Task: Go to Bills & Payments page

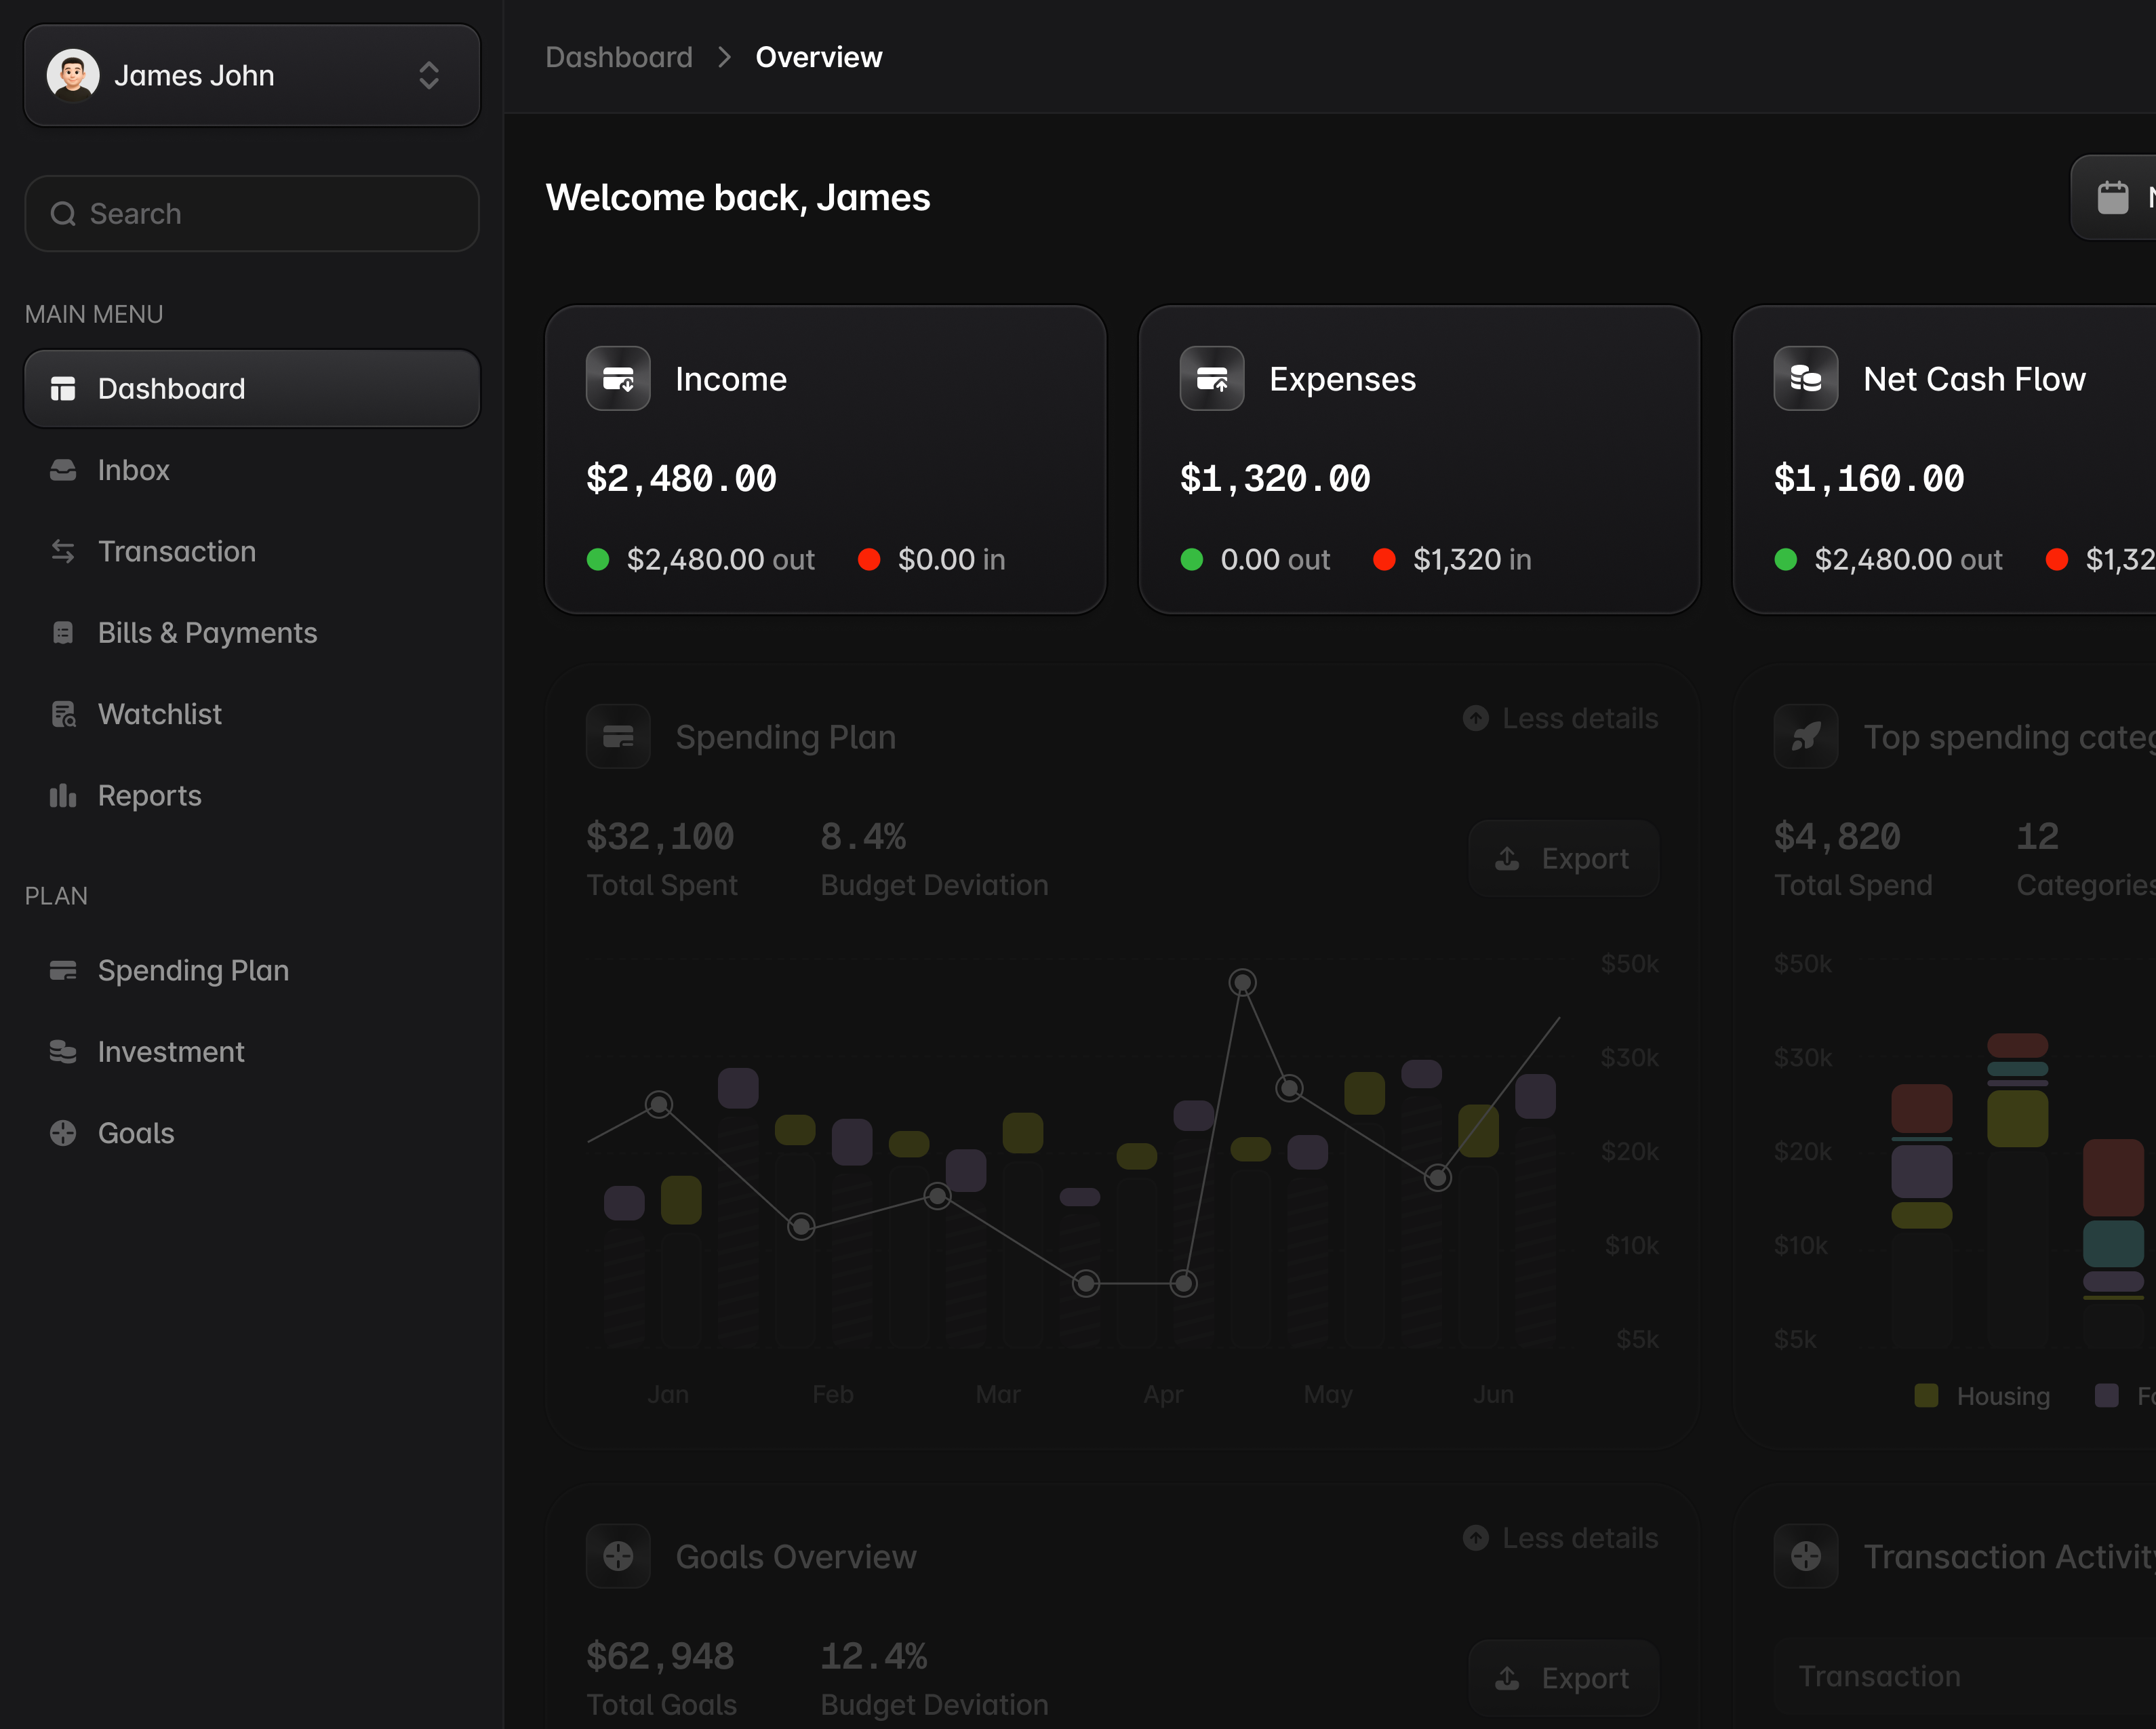Action: pos(207,633)
